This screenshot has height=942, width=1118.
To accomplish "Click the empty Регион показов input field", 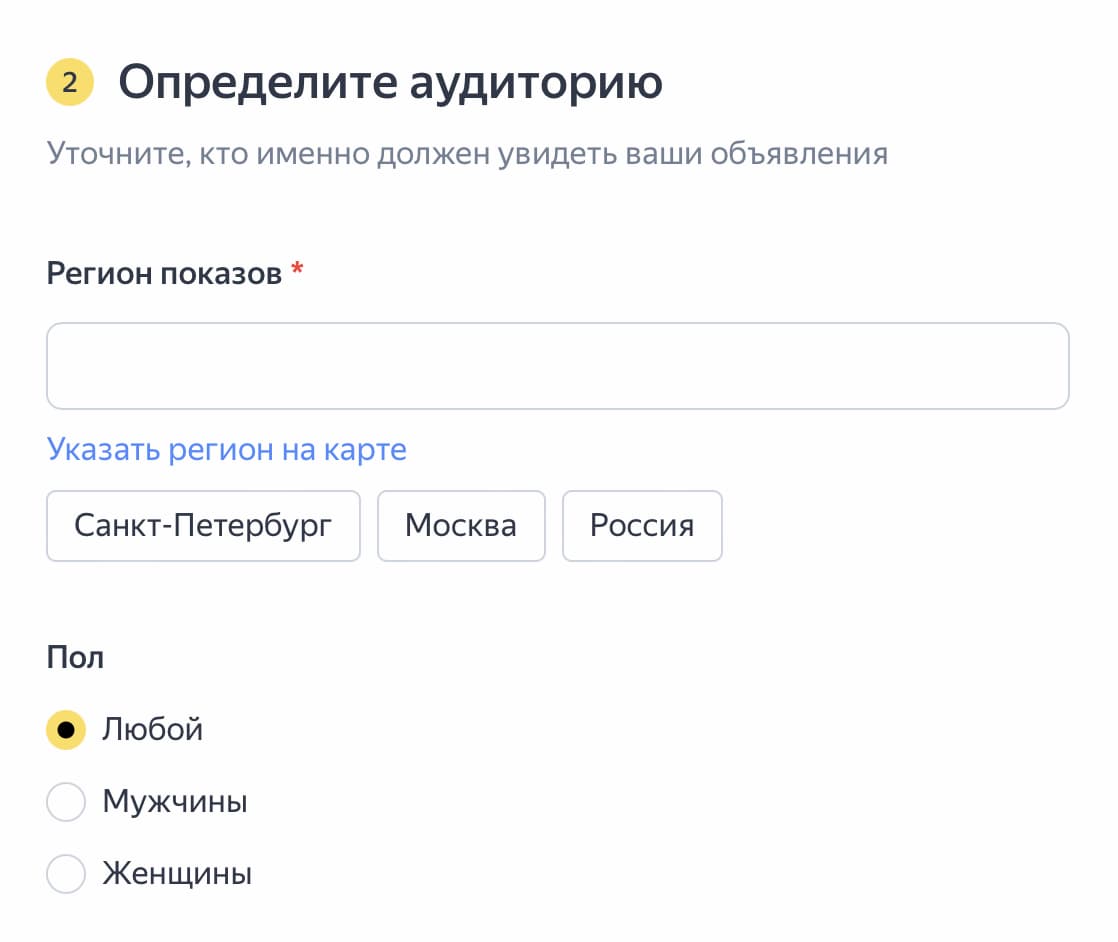I will click(557, 366).
